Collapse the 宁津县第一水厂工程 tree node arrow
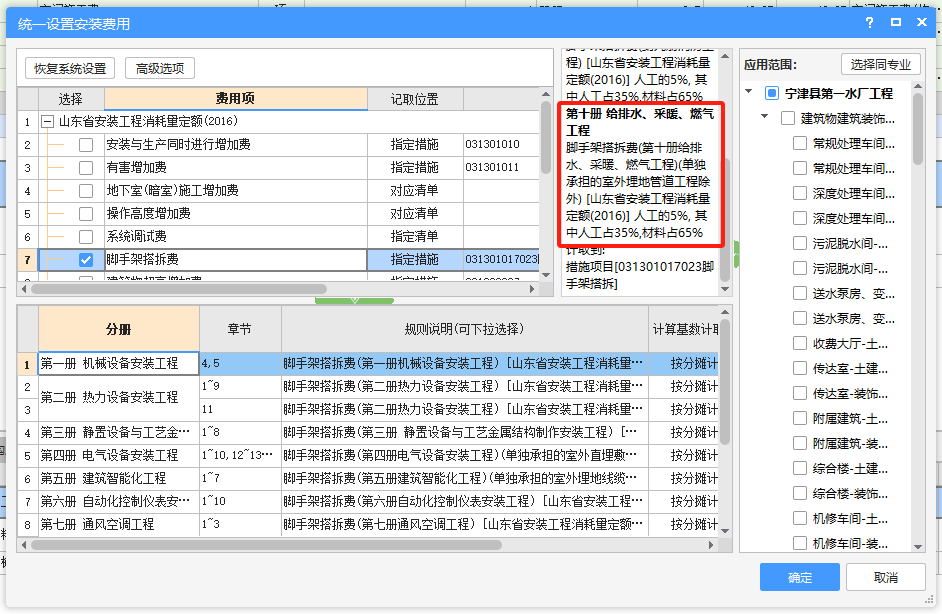Image resolution: width=942 pixels, height=614 pixels. (x=749, y=93)
